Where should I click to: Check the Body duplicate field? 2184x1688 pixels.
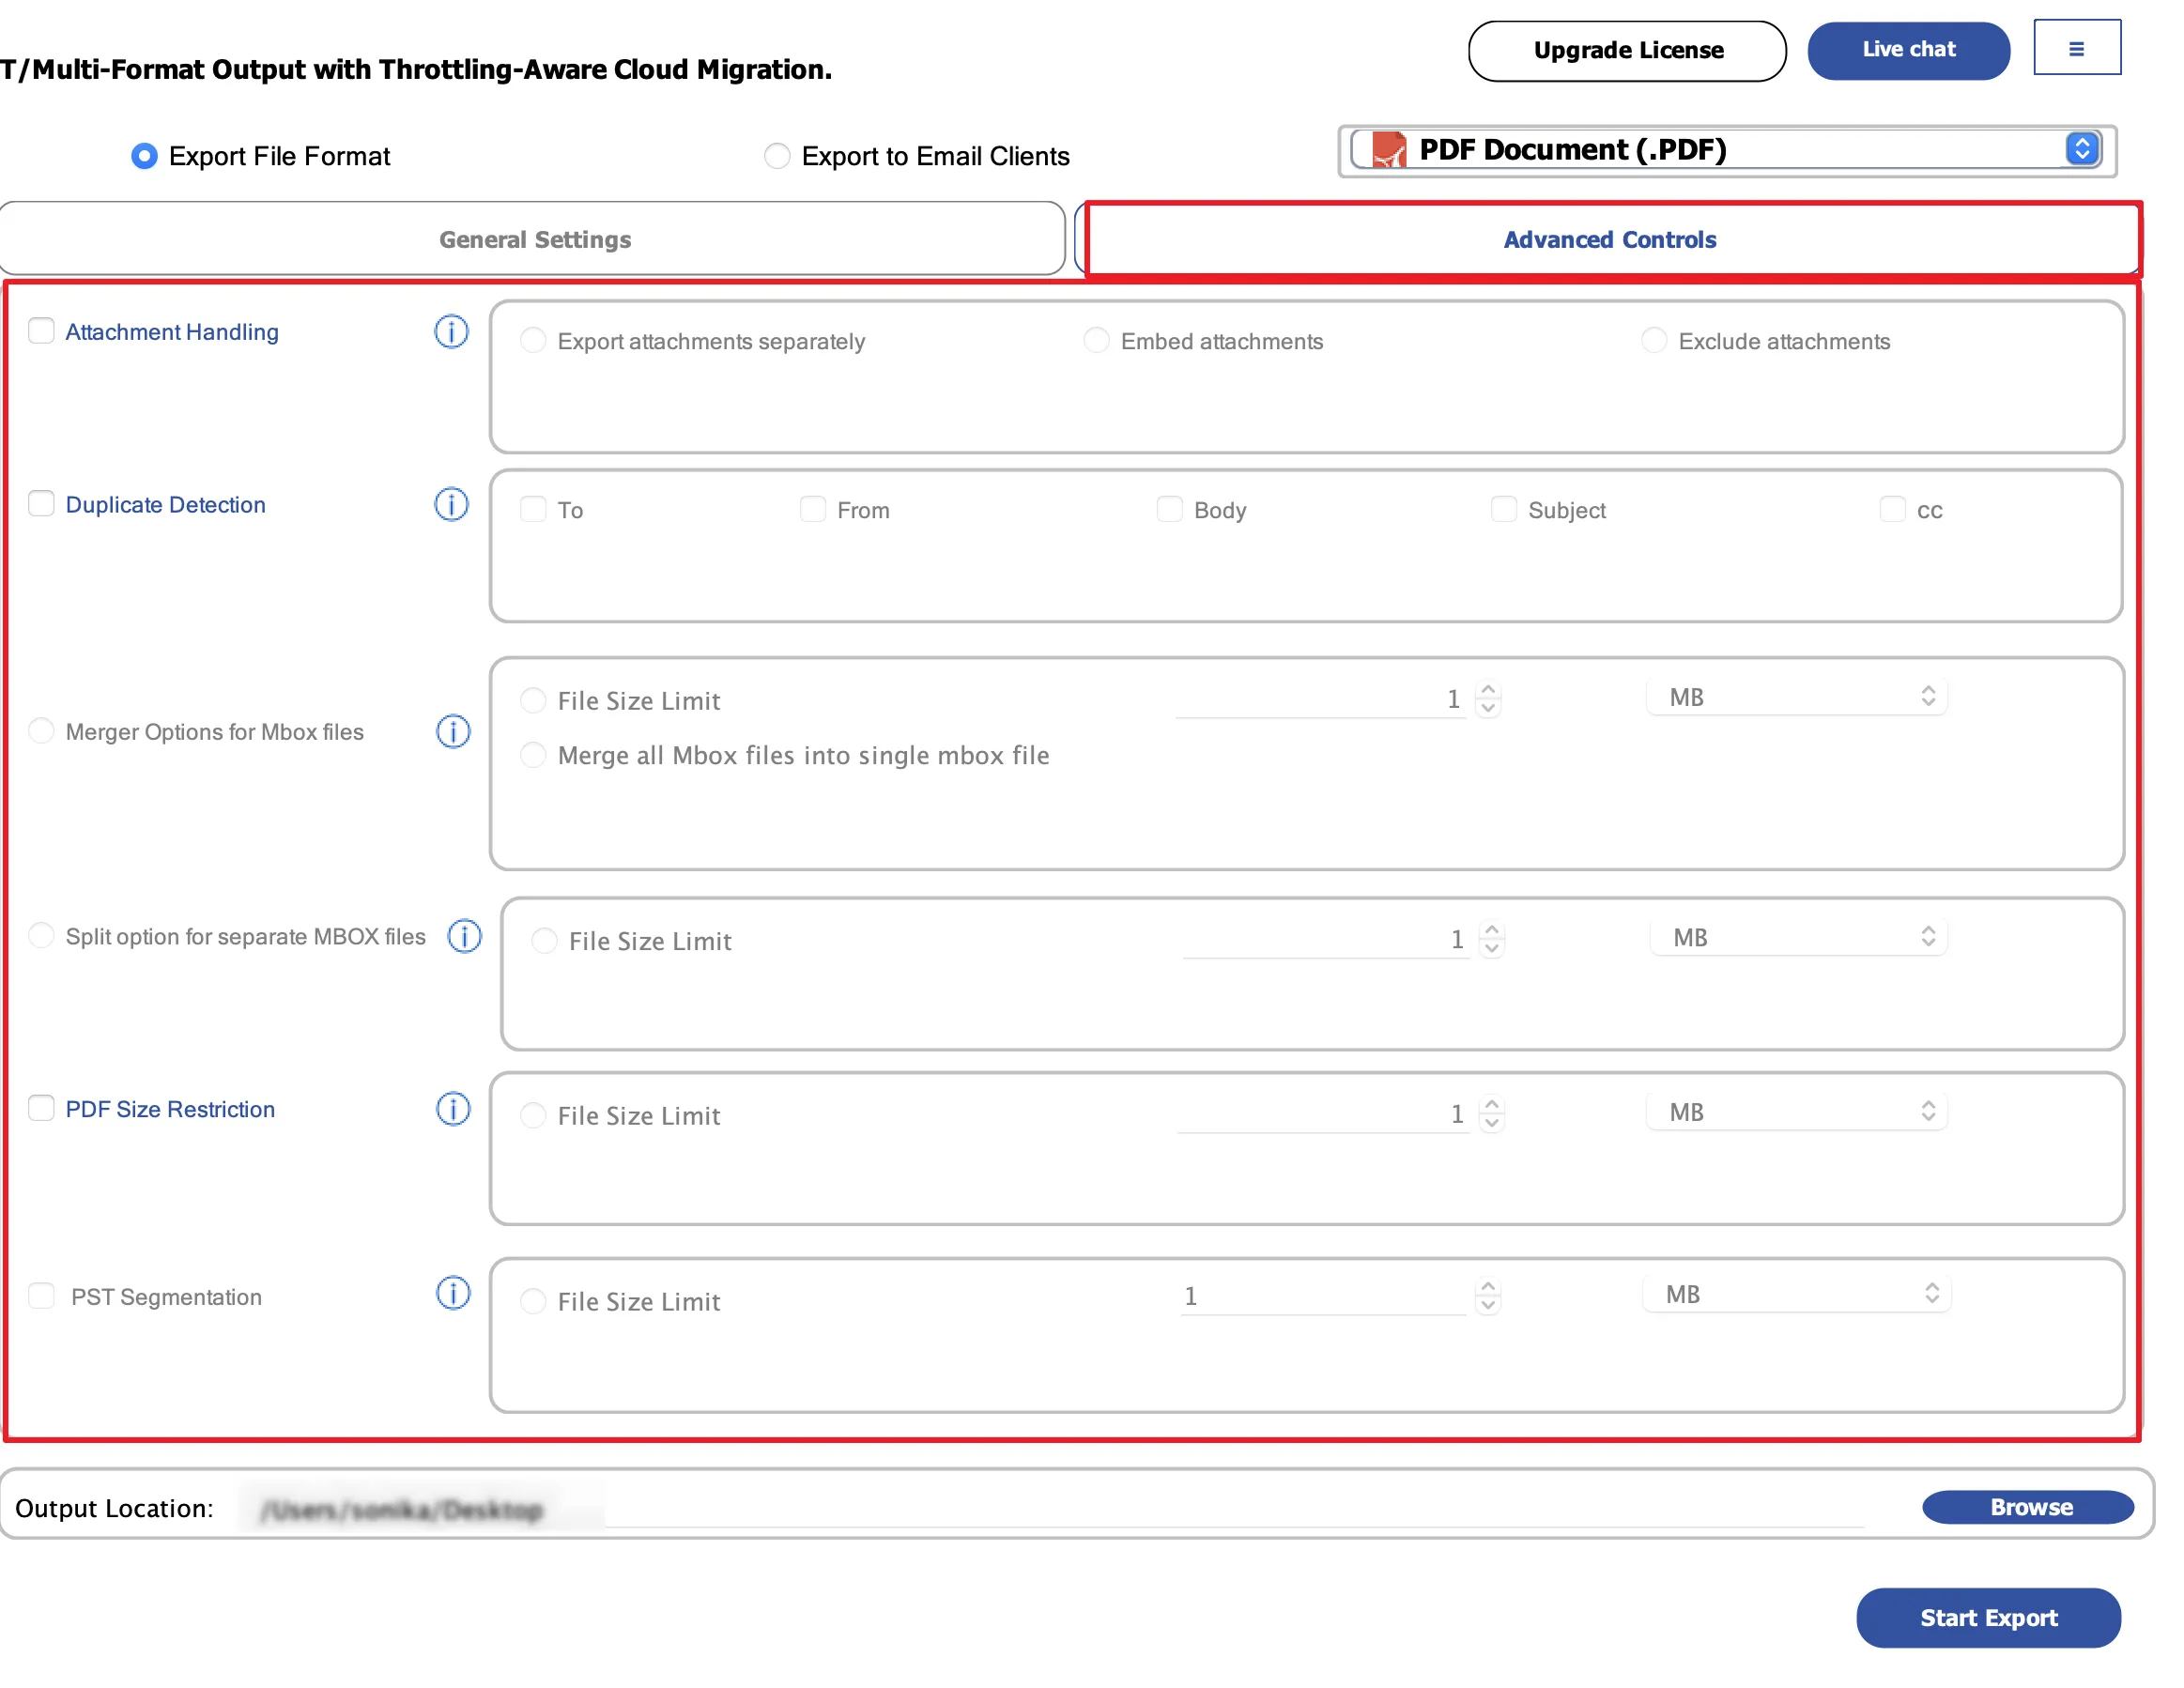(x=1169, y=509)
